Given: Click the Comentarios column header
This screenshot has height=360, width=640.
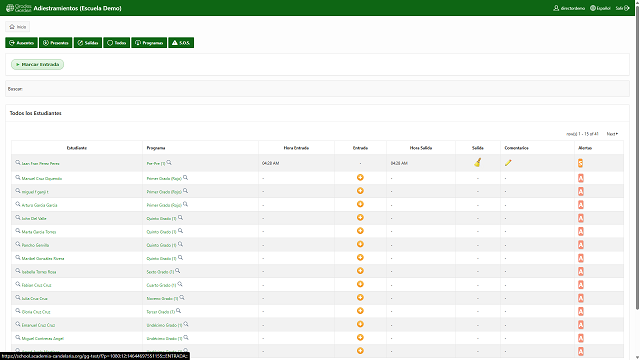Looking at the screenshot, I should click(516, 148).
